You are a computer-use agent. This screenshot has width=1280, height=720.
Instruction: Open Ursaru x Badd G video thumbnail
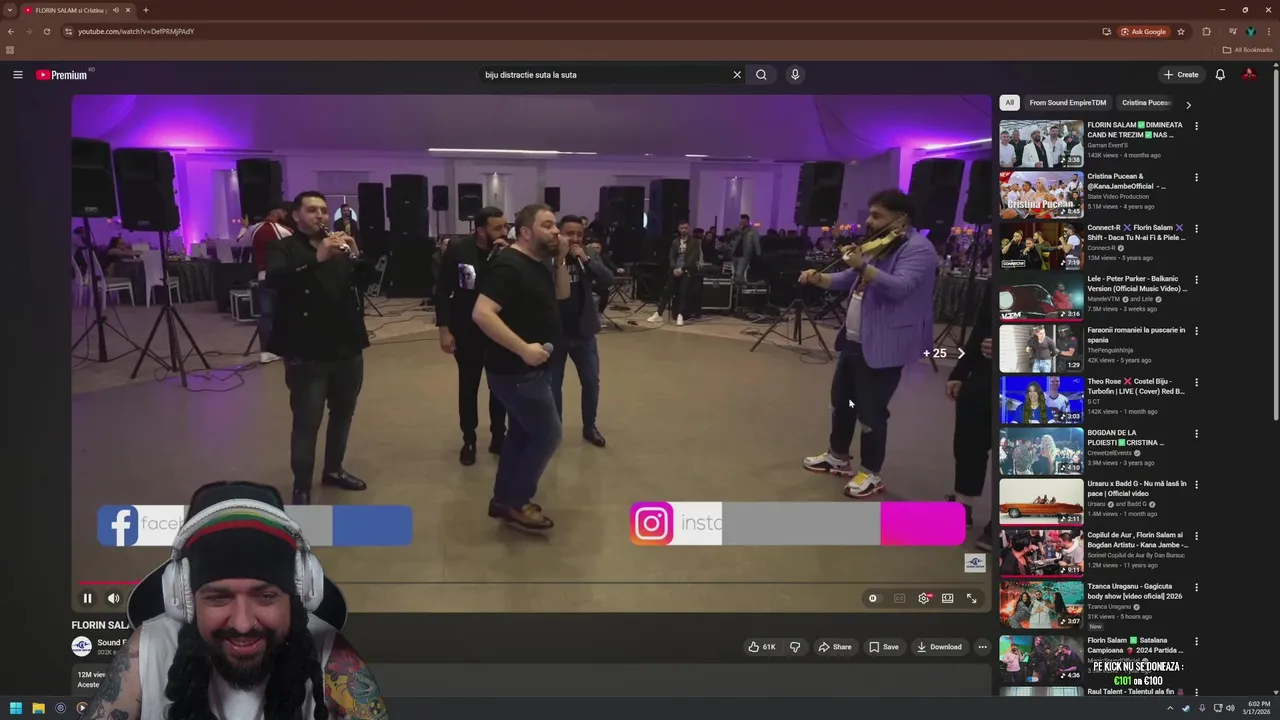(x=1041, y=503)
